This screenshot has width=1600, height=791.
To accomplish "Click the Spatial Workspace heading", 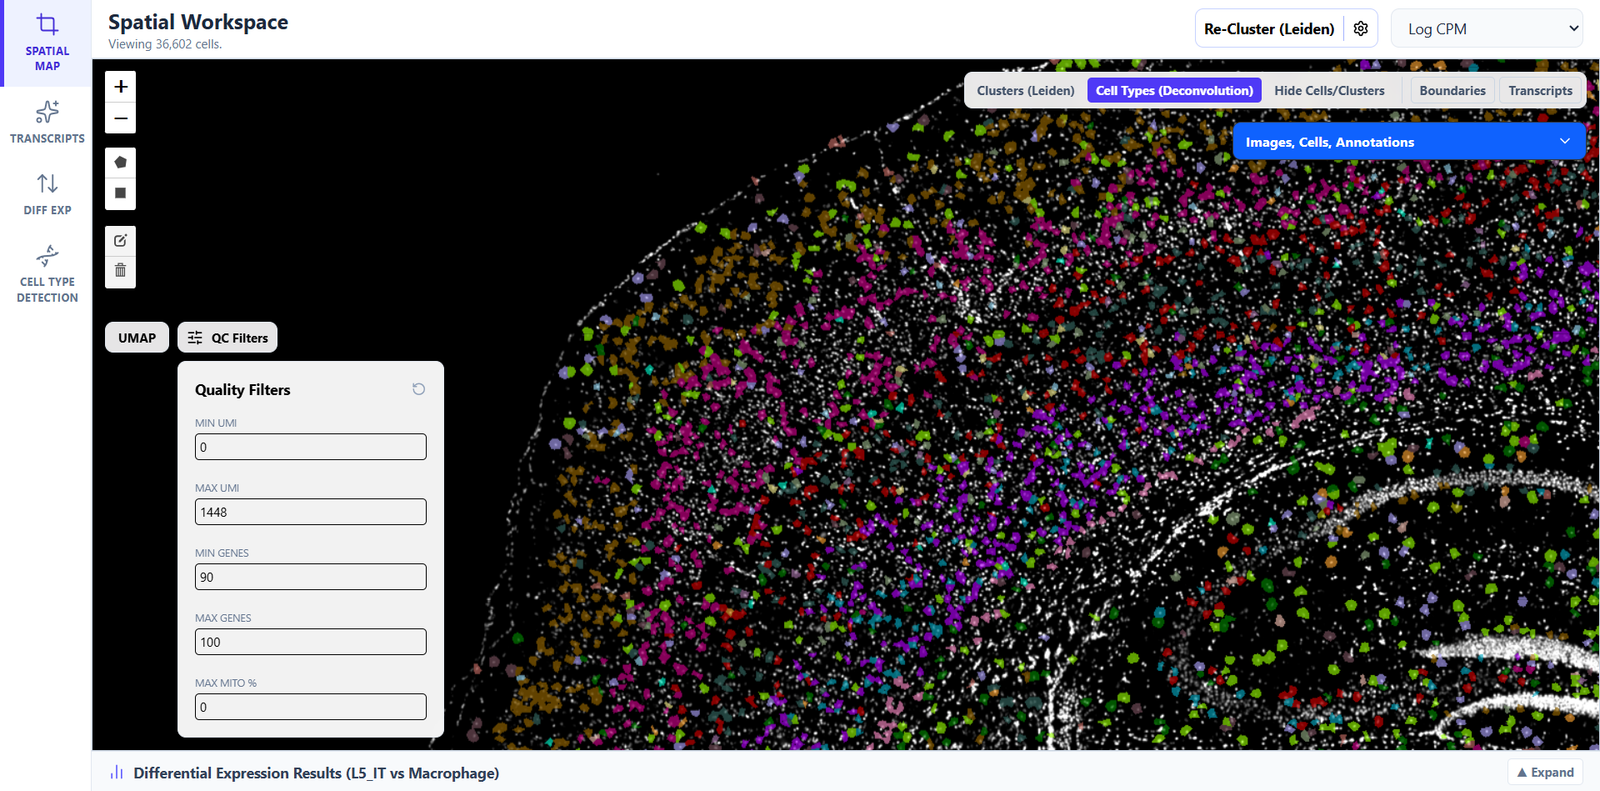I will [x=198, y=22].
